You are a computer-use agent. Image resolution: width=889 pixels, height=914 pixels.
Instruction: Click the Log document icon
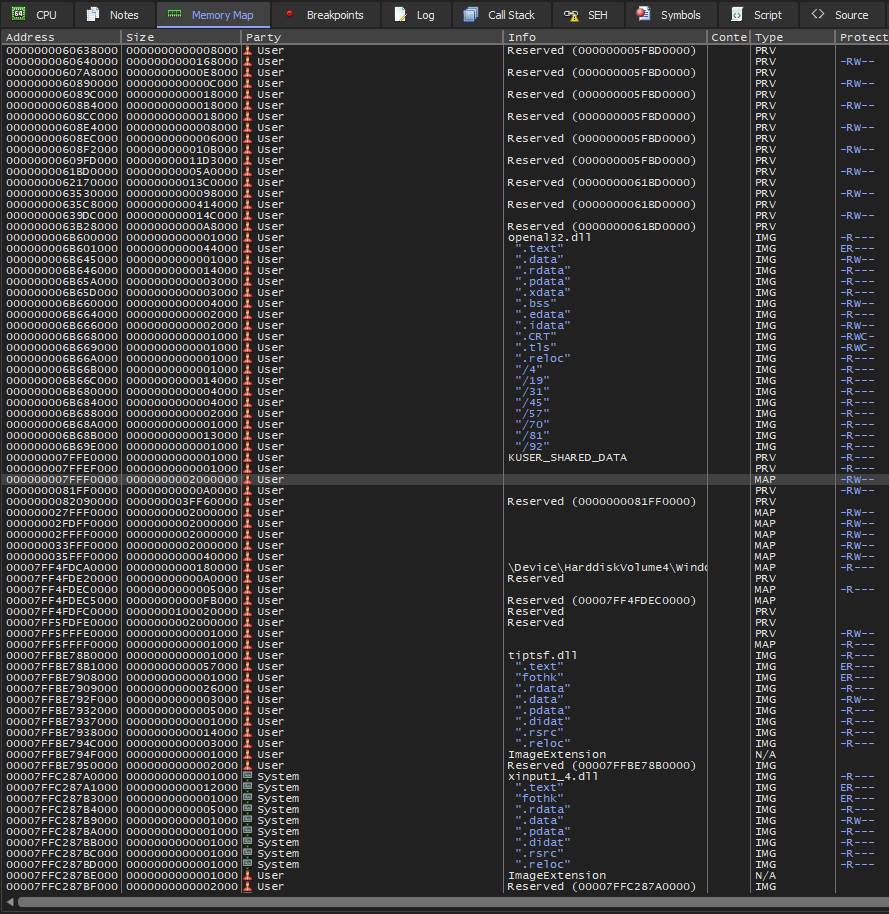(400, 15)
